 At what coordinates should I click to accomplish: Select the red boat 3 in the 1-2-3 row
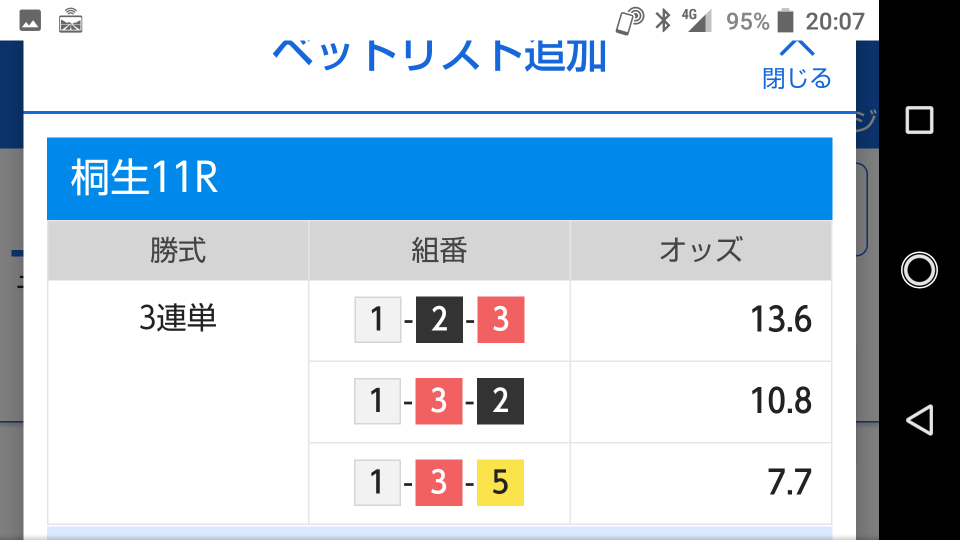(501, 320)
